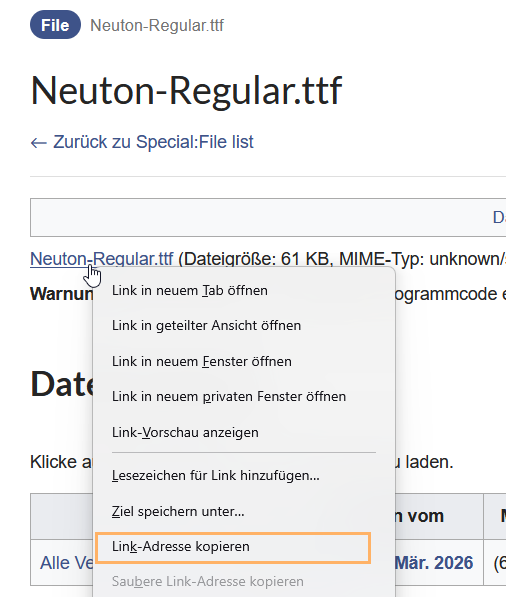The width and height of the screenshot is (506, 597).
Task: Click the blue File badge
Action: click(55, 25)
